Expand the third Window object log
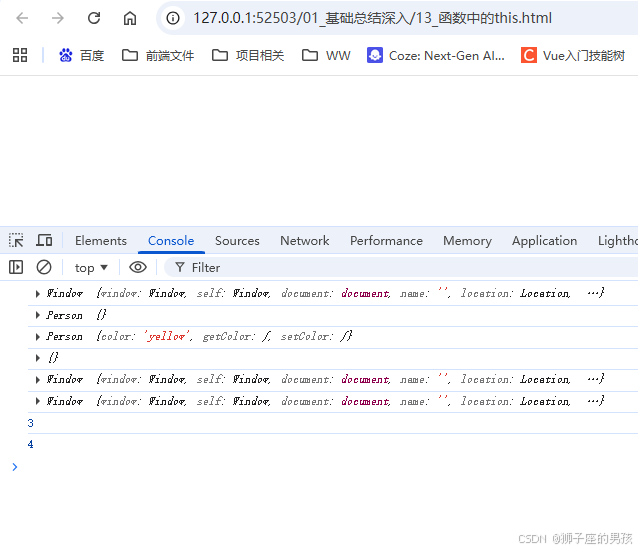This screenshot has width=638, height=550. click(x=37, y=402)
